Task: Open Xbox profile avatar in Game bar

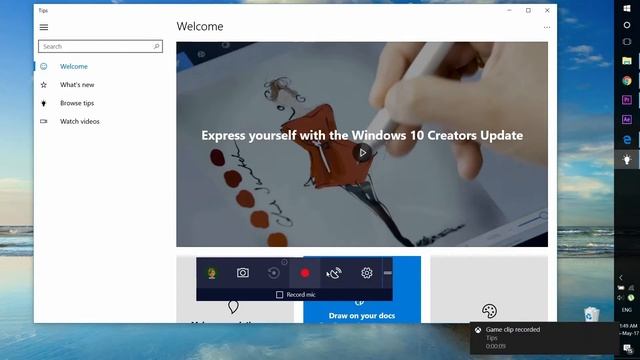Action: pos(211,273)
